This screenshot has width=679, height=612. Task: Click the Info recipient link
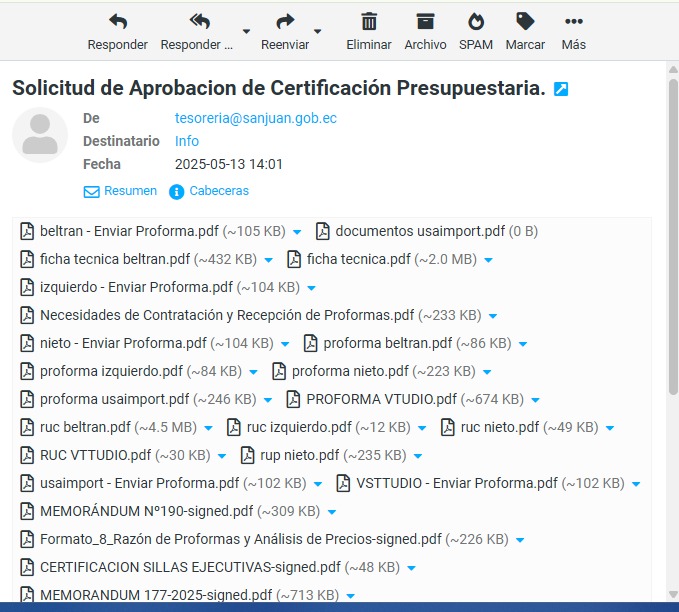187,141
